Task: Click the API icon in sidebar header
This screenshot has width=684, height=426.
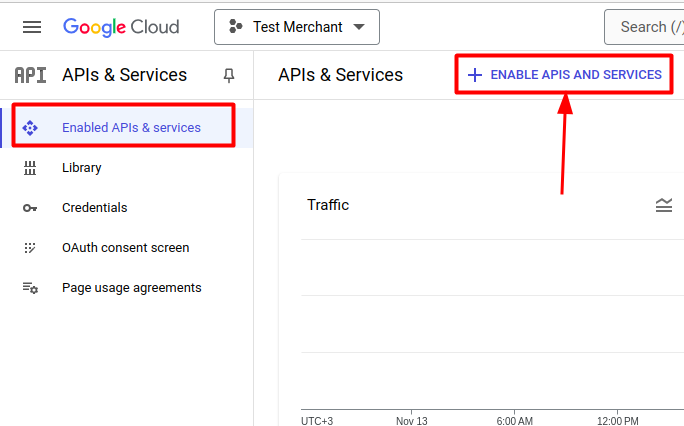Action: pos(30,75)
